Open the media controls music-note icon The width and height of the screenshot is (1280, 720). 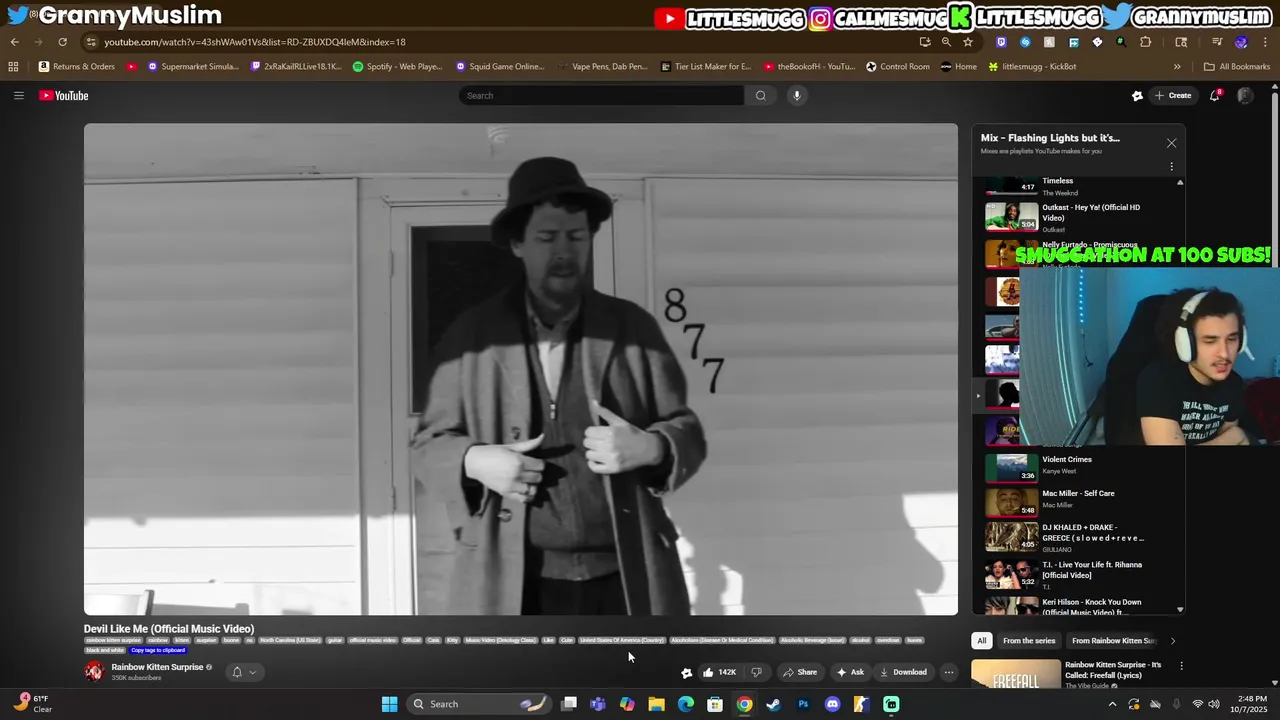(1217, 42)
